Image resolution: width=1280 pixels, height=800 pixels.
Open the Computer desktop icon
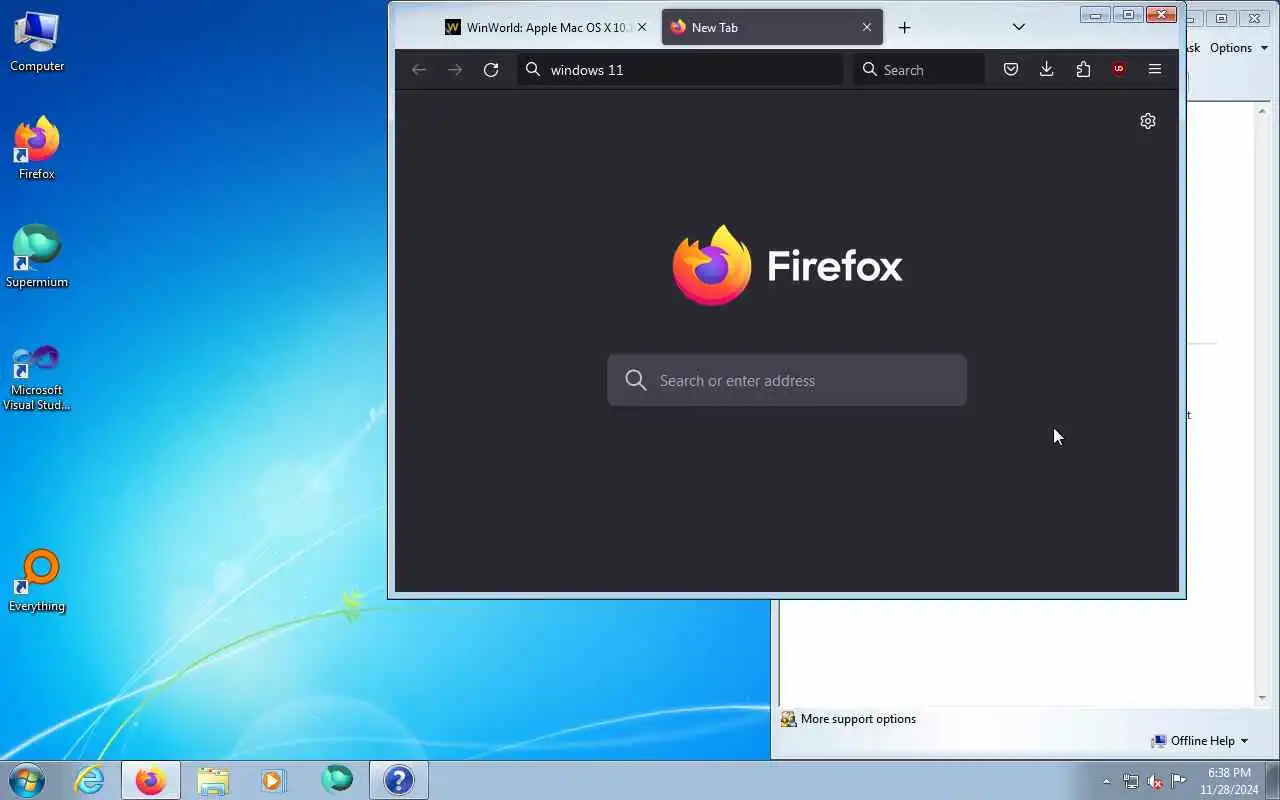(37, 41)
